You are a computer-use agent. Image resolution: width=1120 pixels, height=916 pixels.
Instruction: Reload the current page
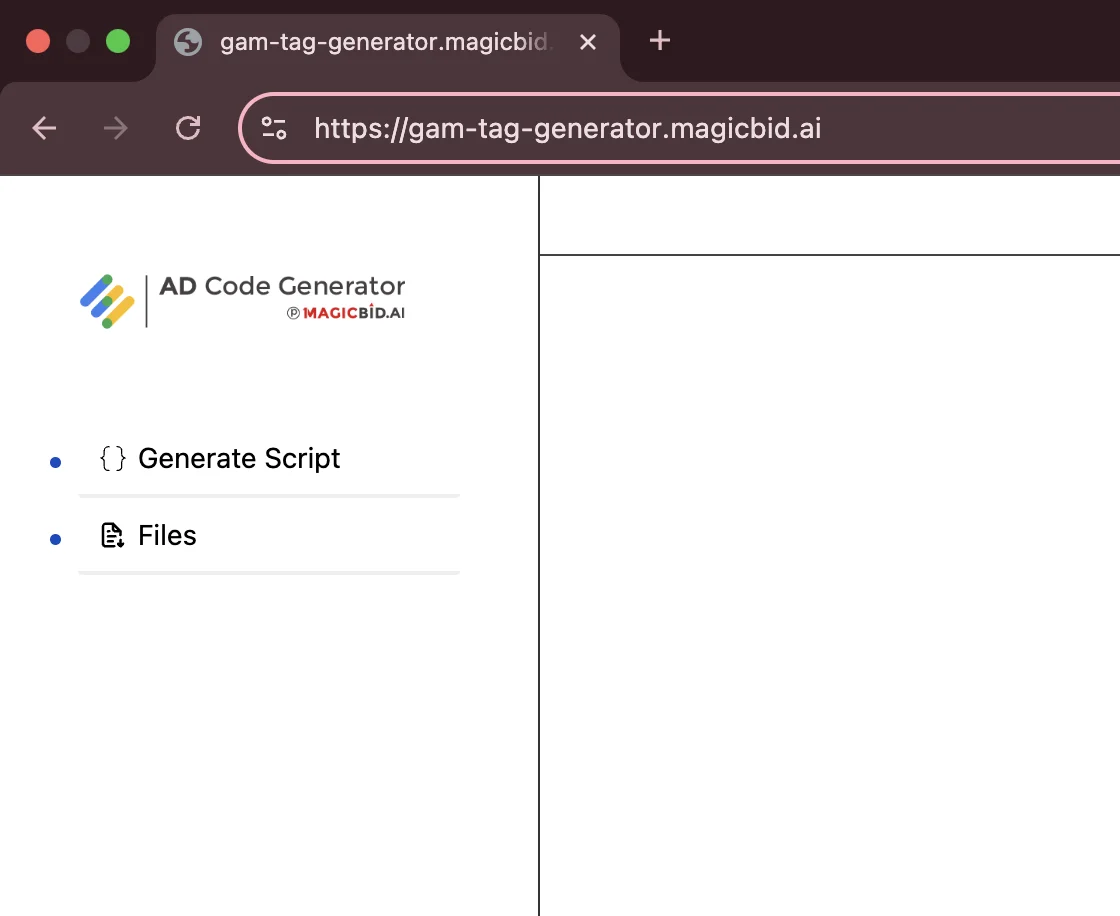coord(188,128)
